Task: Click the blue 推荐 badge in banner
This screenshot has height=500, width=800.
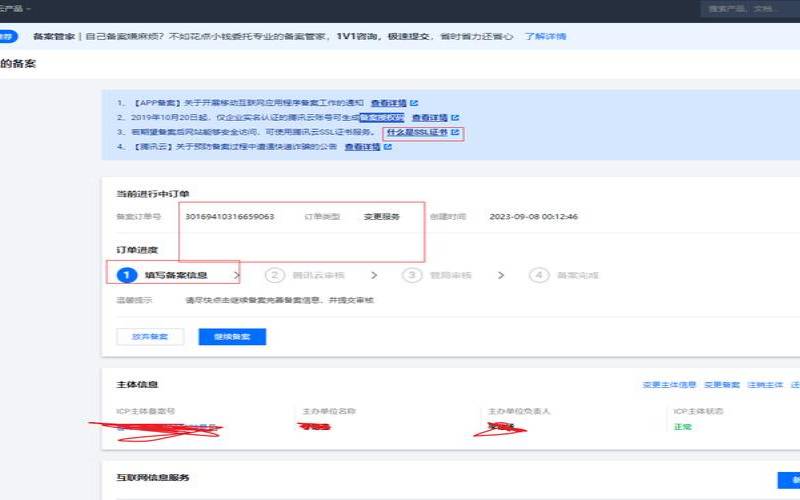Action: pos(7,36)
